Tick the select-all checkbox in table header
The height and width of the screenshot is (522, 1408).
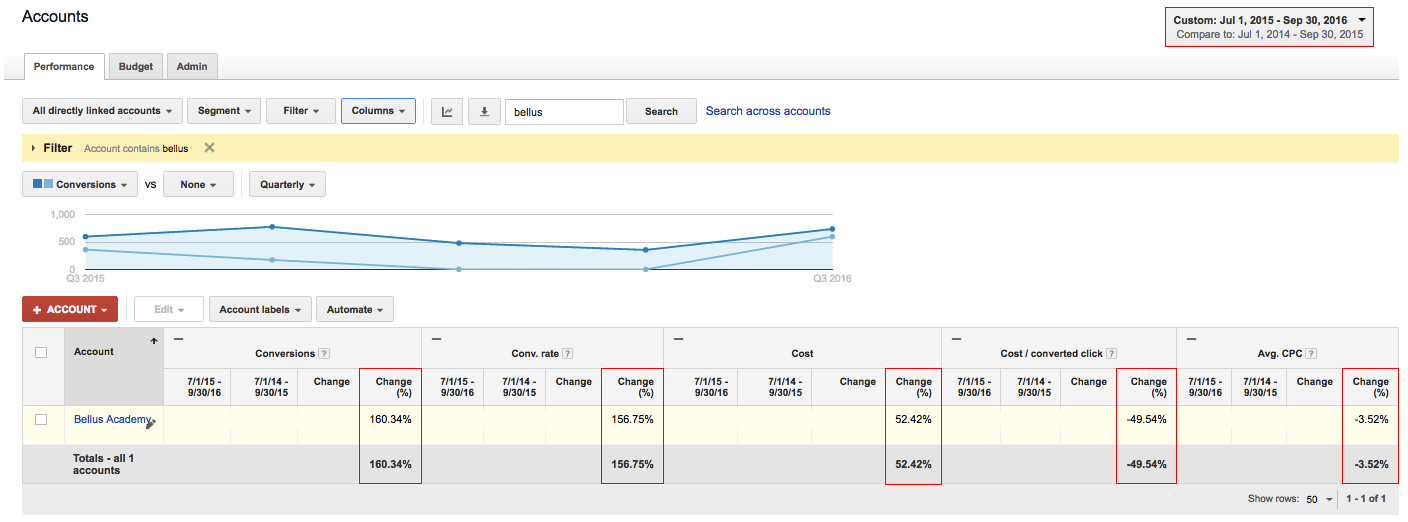click(41, 352)
